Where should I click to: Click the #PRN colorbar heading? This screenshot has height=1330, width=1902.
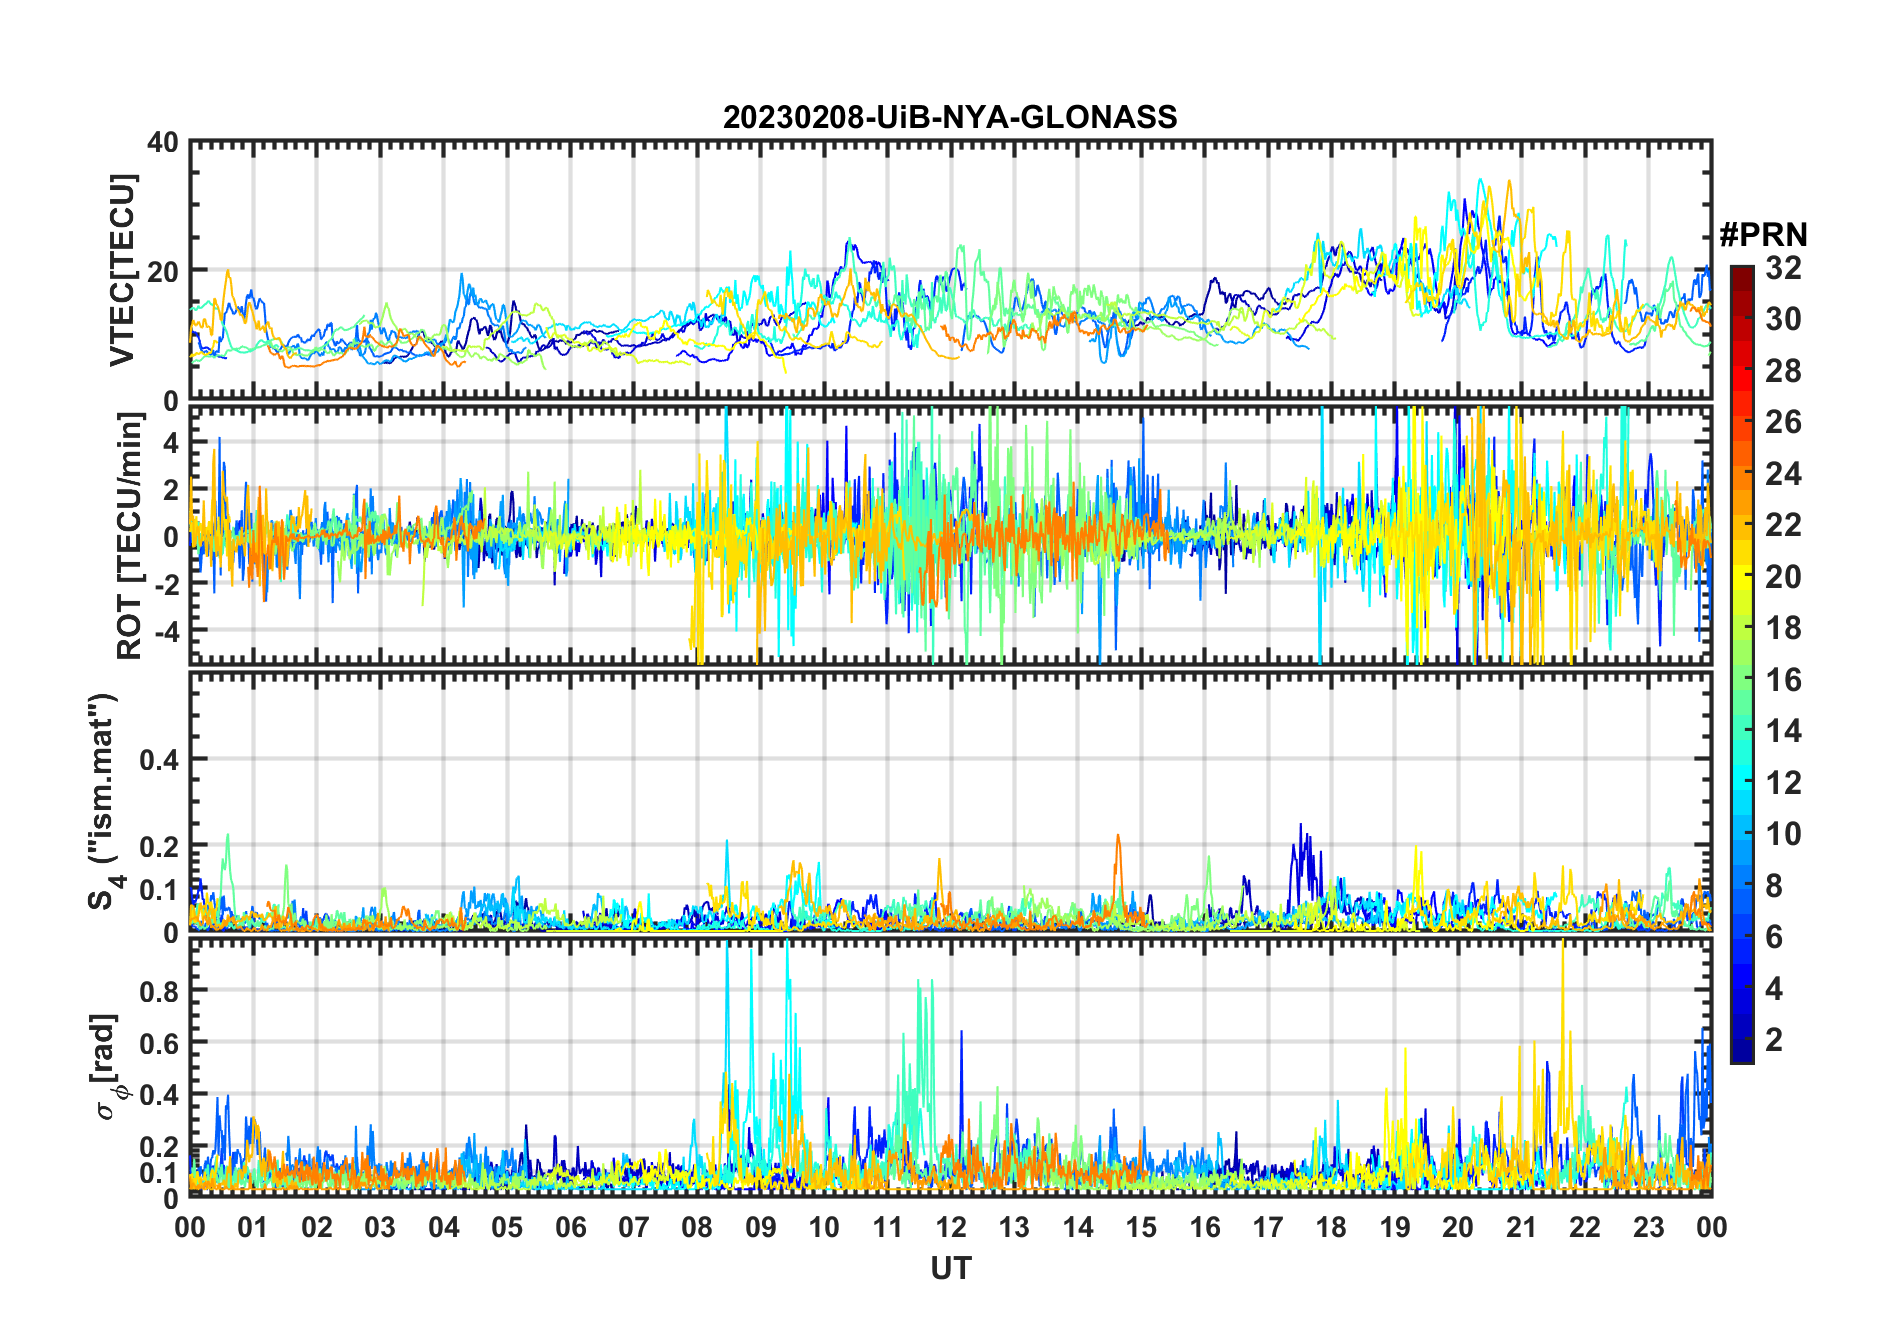(x=1763, y=235)
